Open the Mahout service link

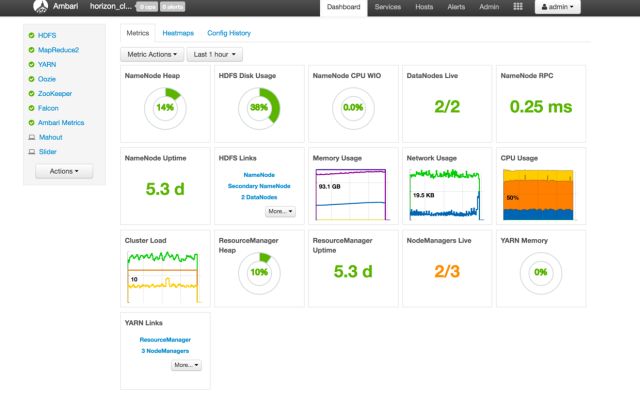(51, 137)
